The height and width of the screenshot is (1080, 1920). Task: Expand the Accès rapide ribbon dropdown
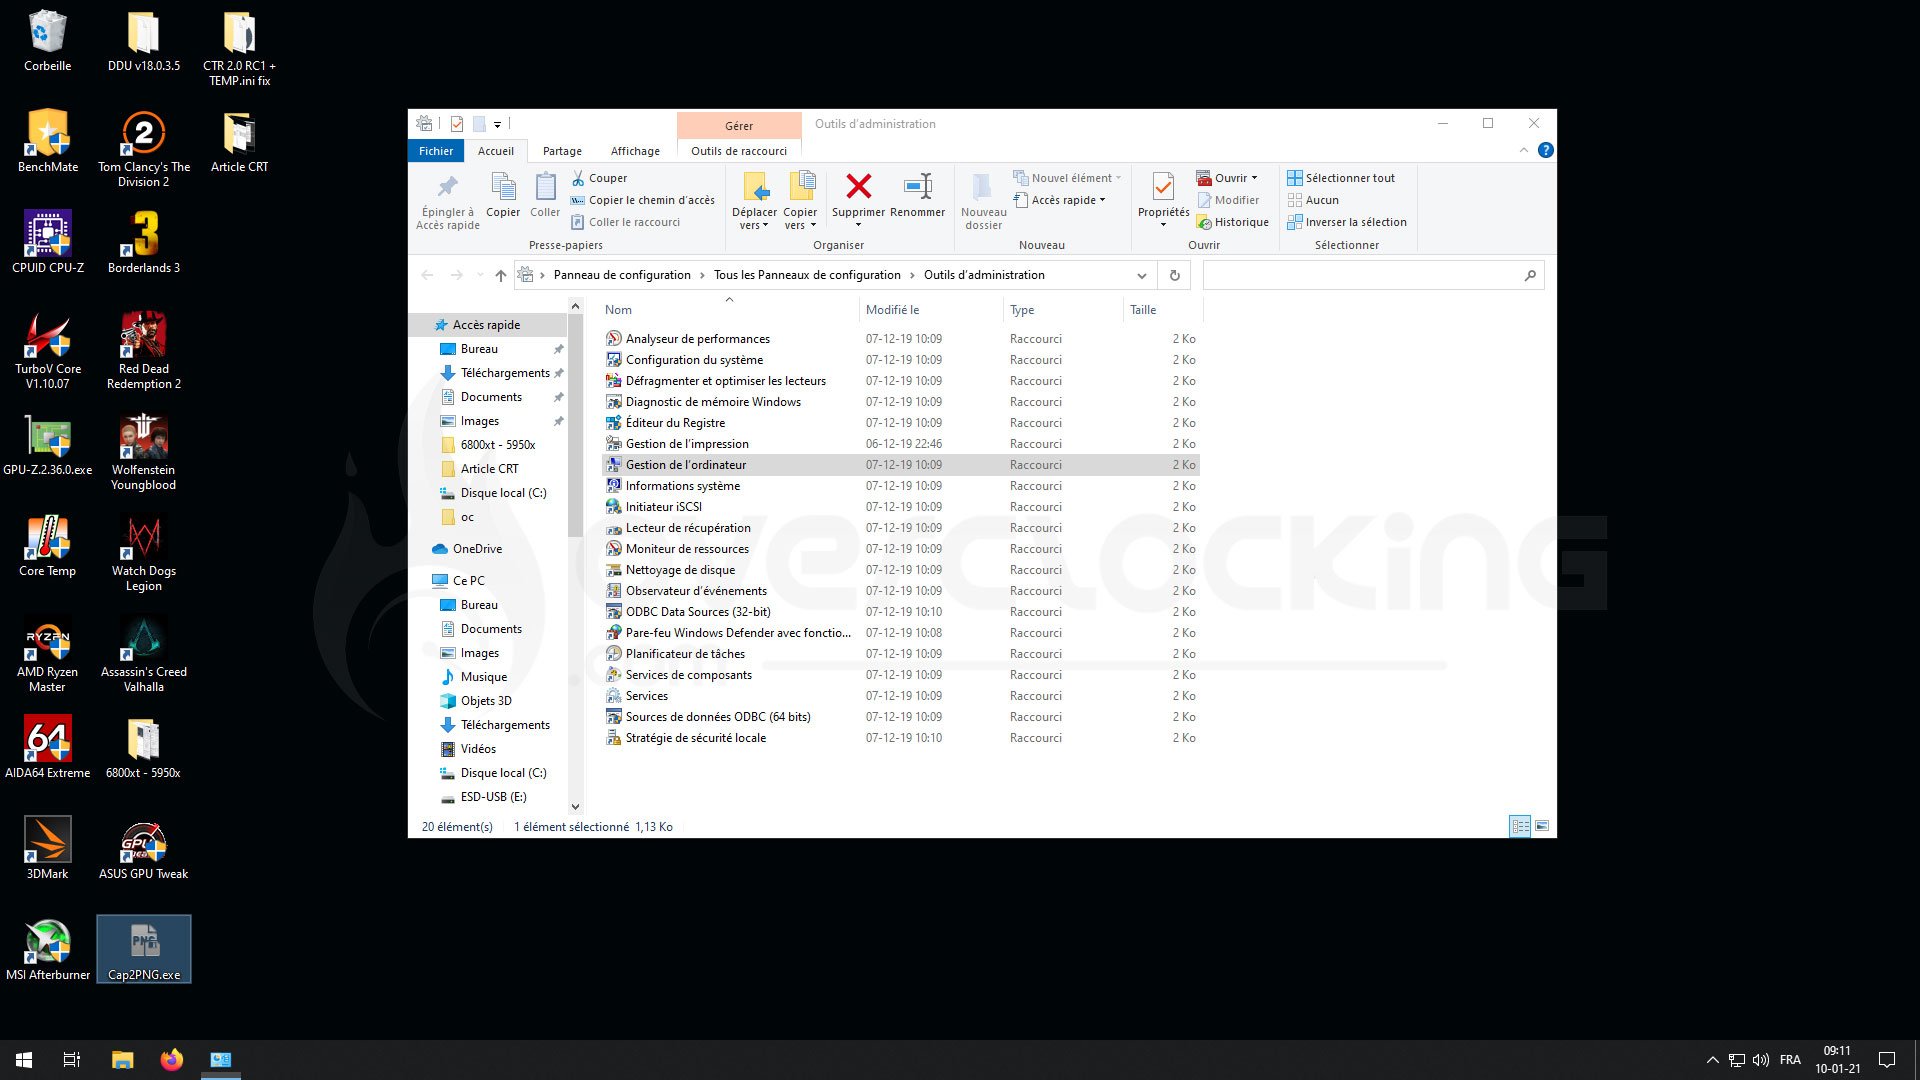coord(1102,200)
